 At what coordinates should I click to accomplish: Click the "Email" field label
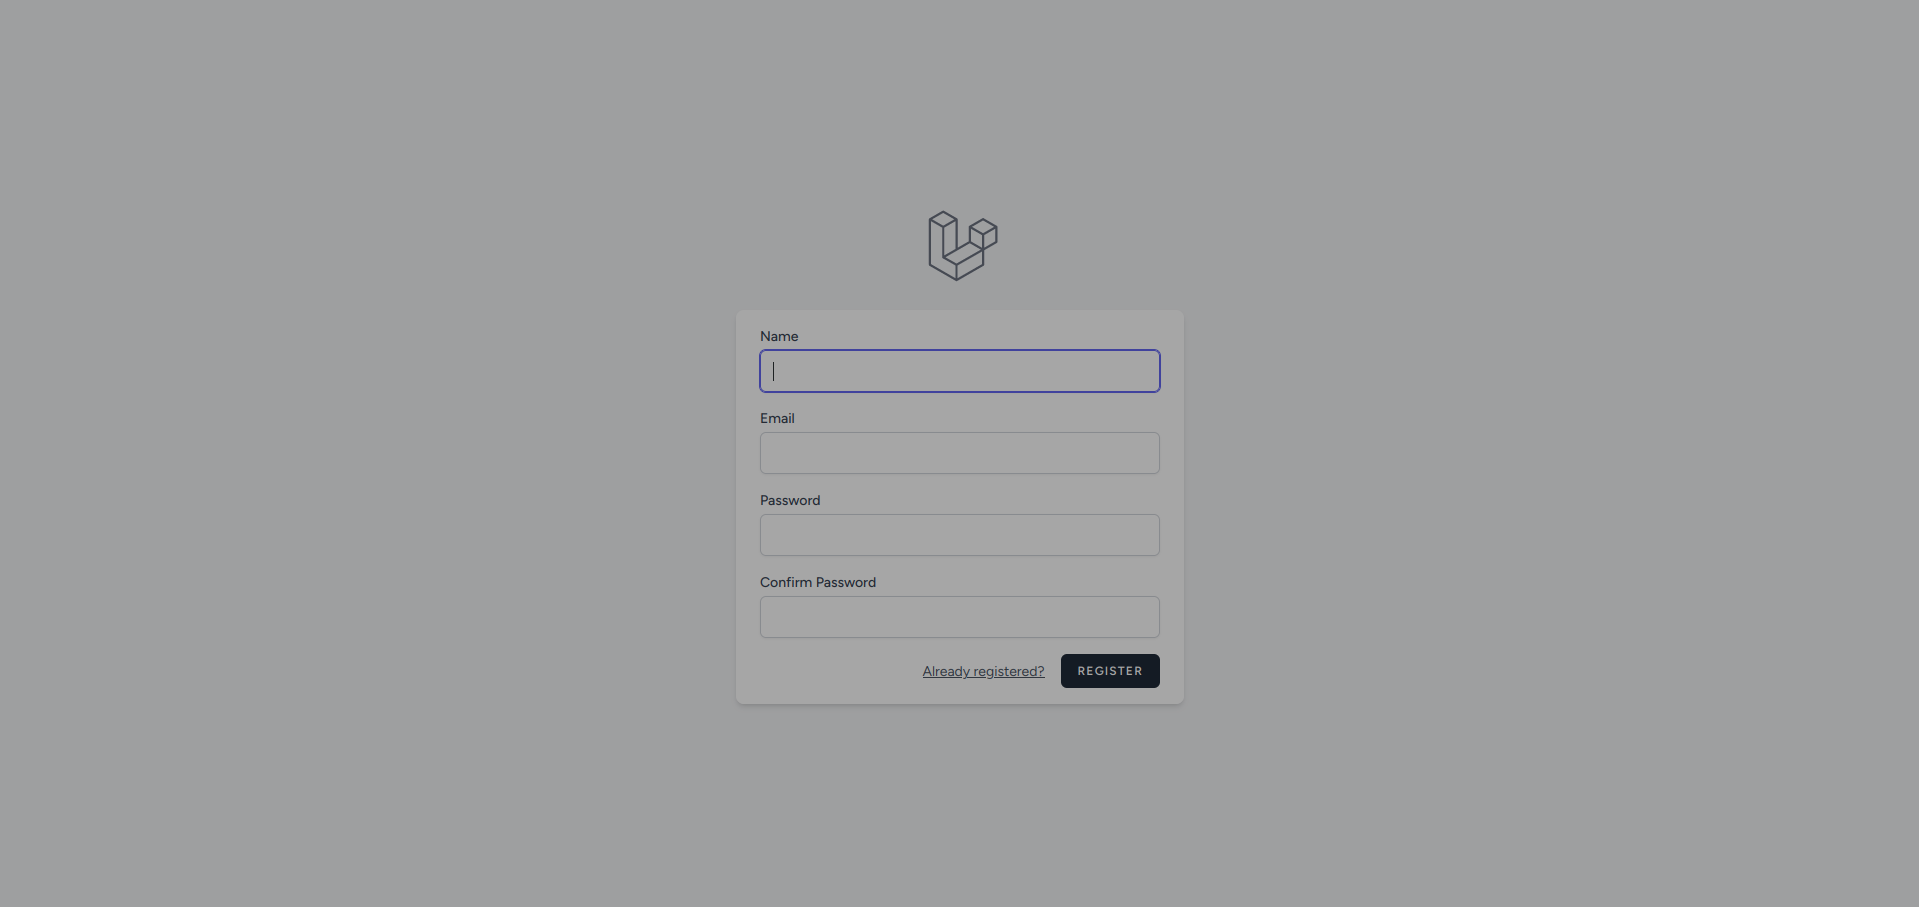coord(777,418)
